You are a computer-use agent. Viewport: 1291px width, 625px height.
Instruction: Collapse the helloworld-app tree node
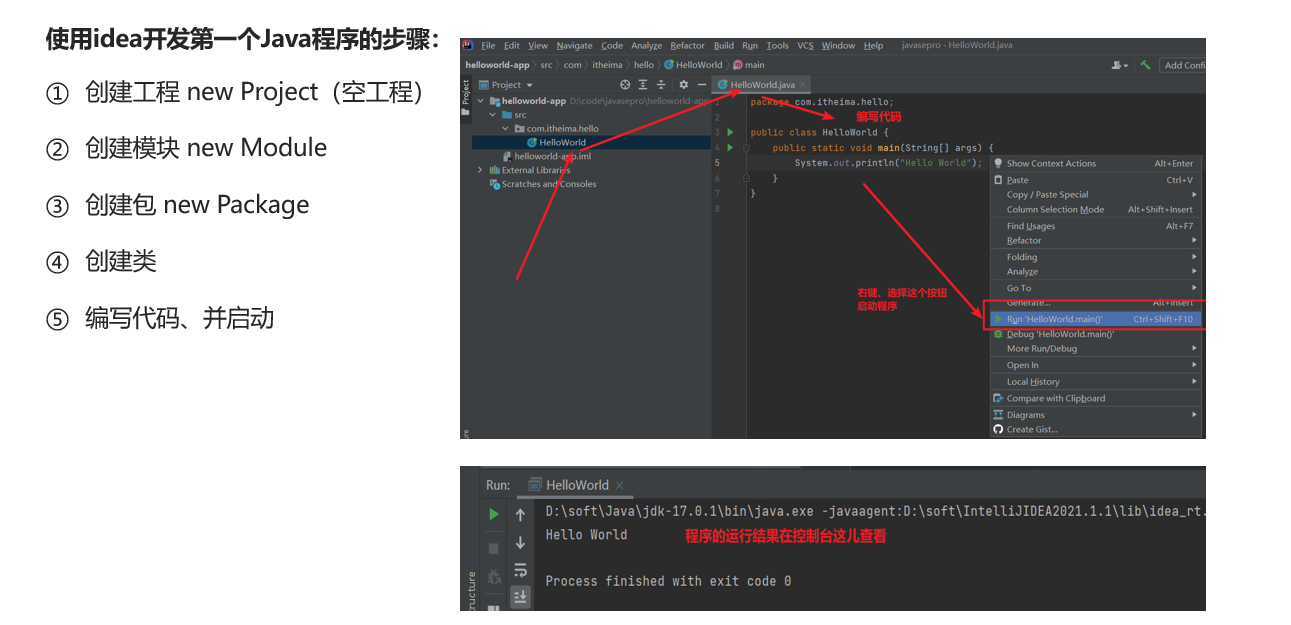[481, 101]
